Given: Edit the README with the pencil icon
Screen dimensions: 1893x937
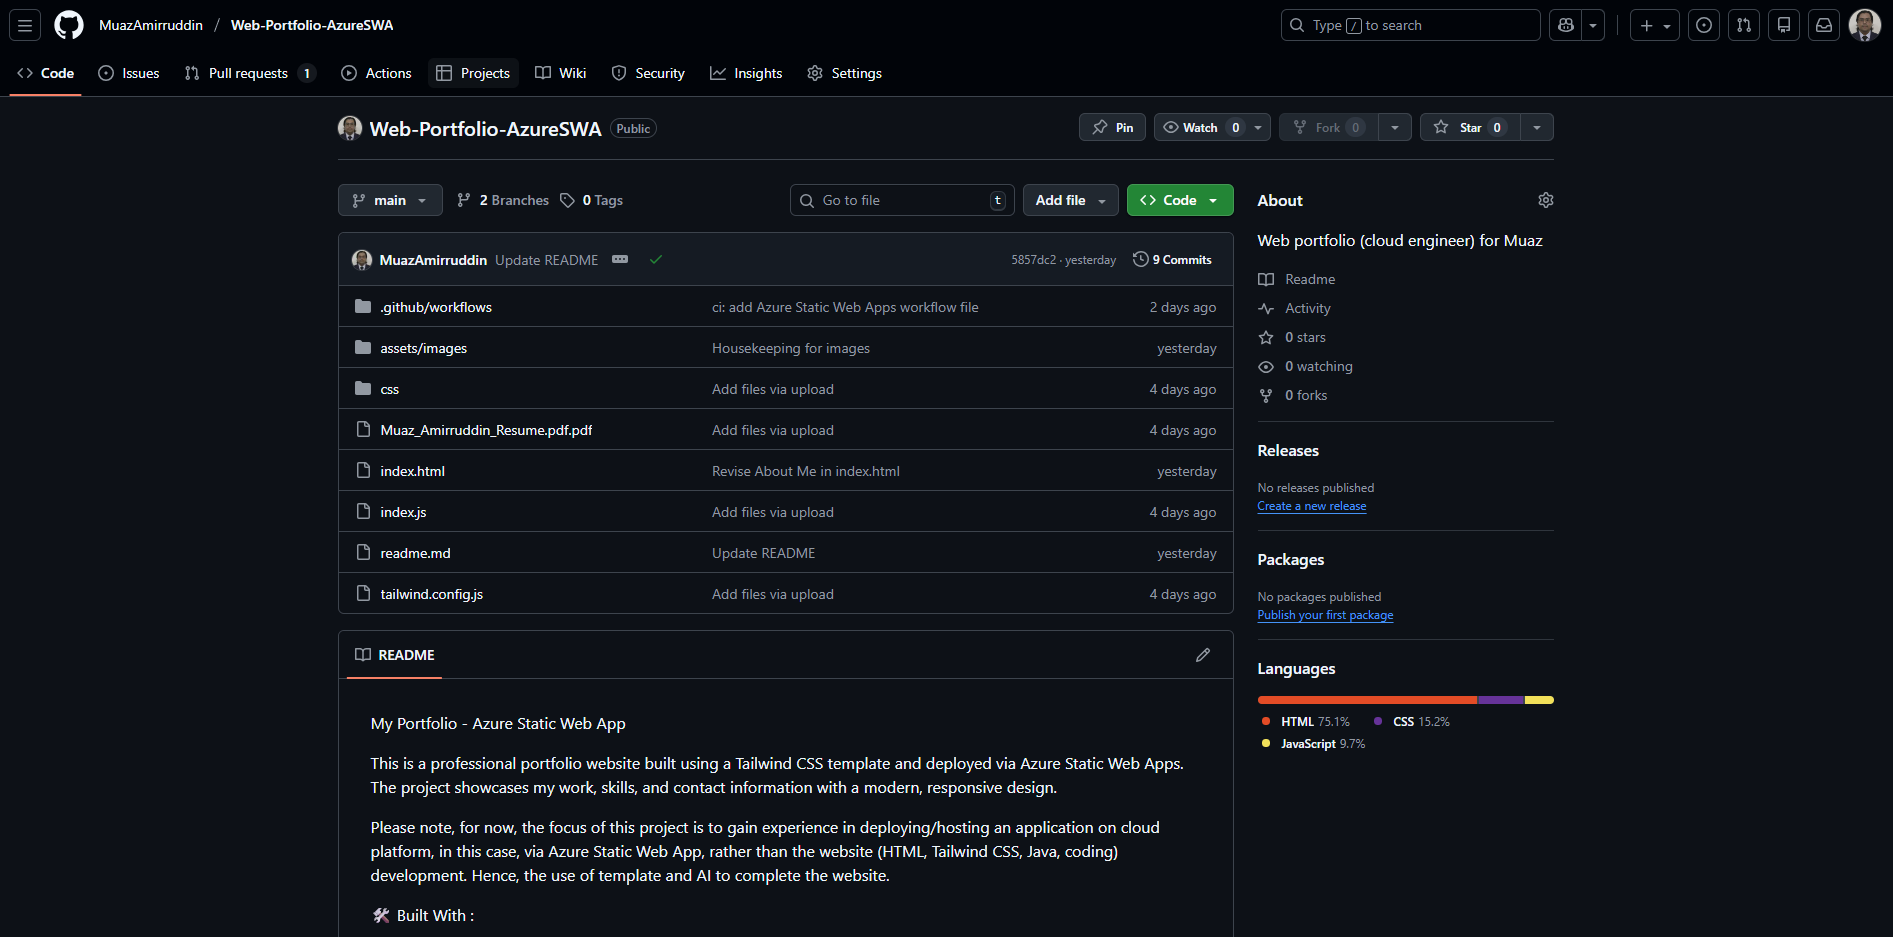Looking at the screenshot, I should pyautogui.click(x=1202, y=654).
